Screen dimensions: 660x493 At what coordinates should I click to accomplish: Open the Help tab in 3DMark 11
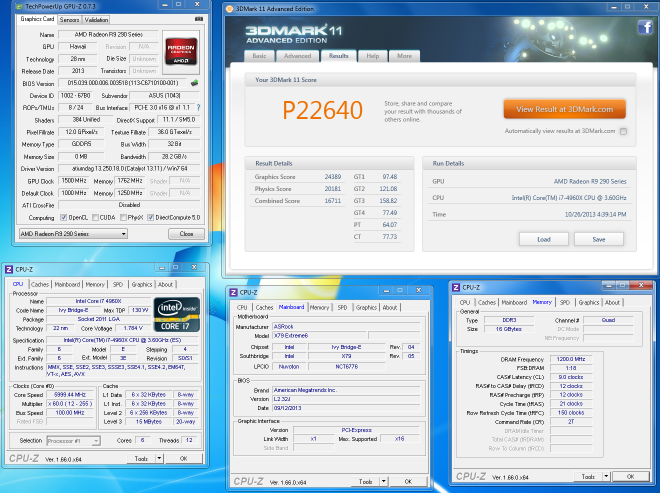[x=373, y=56]
